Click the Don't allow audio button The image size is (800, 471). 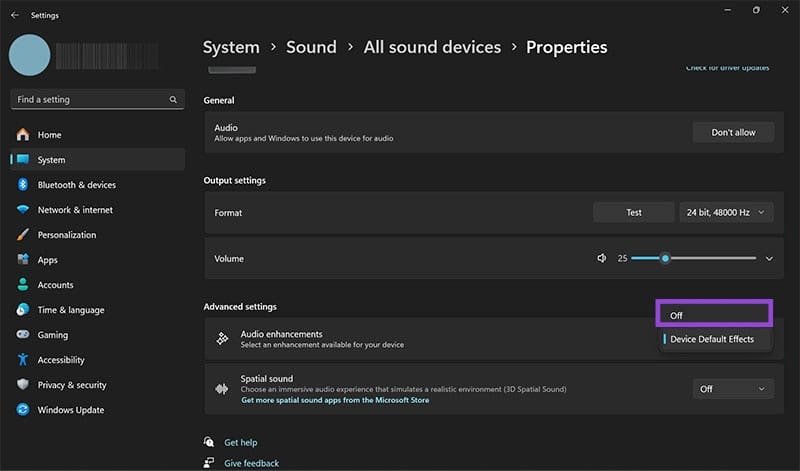[733, 132]
